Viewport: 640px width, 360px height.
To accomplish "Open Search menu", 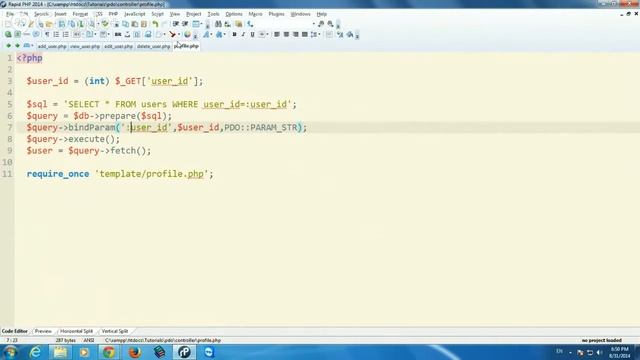I will pos(41,14).
